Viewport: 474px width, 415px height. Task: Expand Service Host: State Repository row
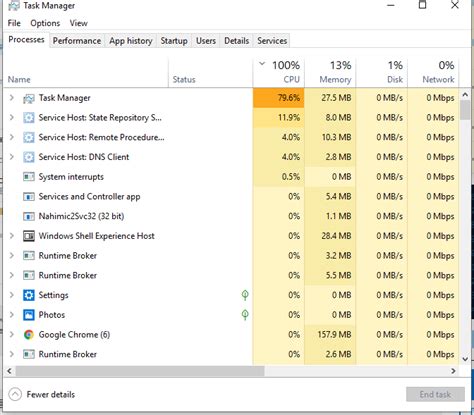pos(12,118)
